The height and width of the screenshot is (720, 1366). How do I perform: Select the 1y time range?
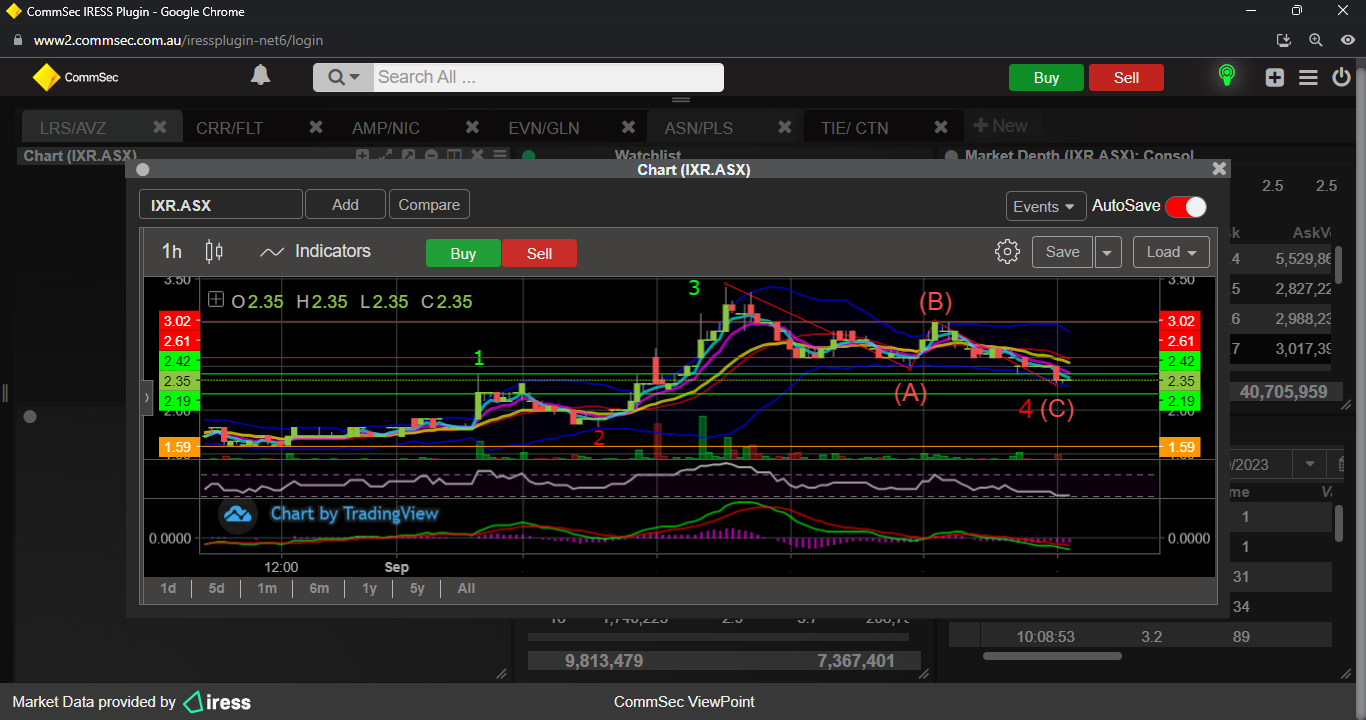(x=369, y=588)
